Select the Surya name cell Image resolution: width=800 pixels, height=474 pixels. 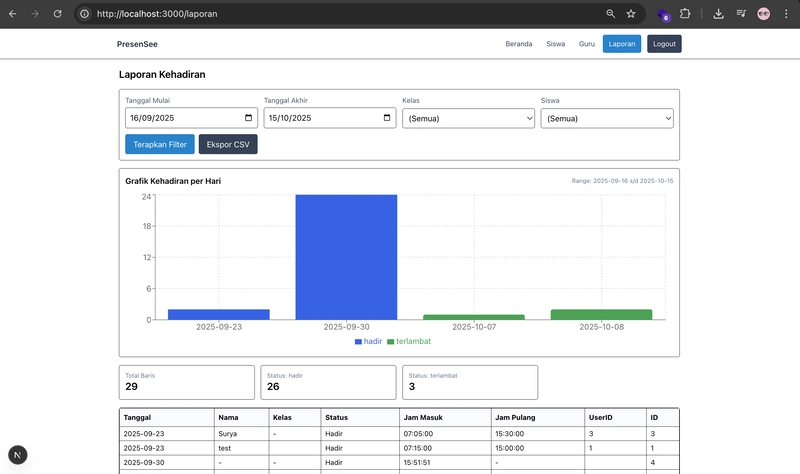241,434
